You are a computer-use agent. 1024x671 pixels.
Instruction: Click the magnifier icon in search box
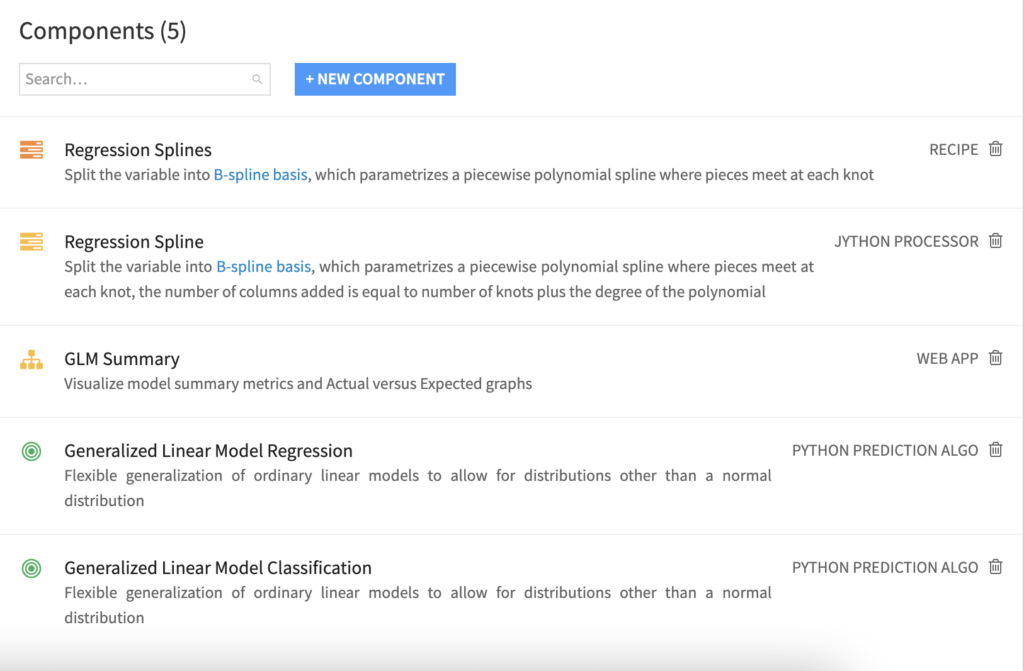point(257,79)
